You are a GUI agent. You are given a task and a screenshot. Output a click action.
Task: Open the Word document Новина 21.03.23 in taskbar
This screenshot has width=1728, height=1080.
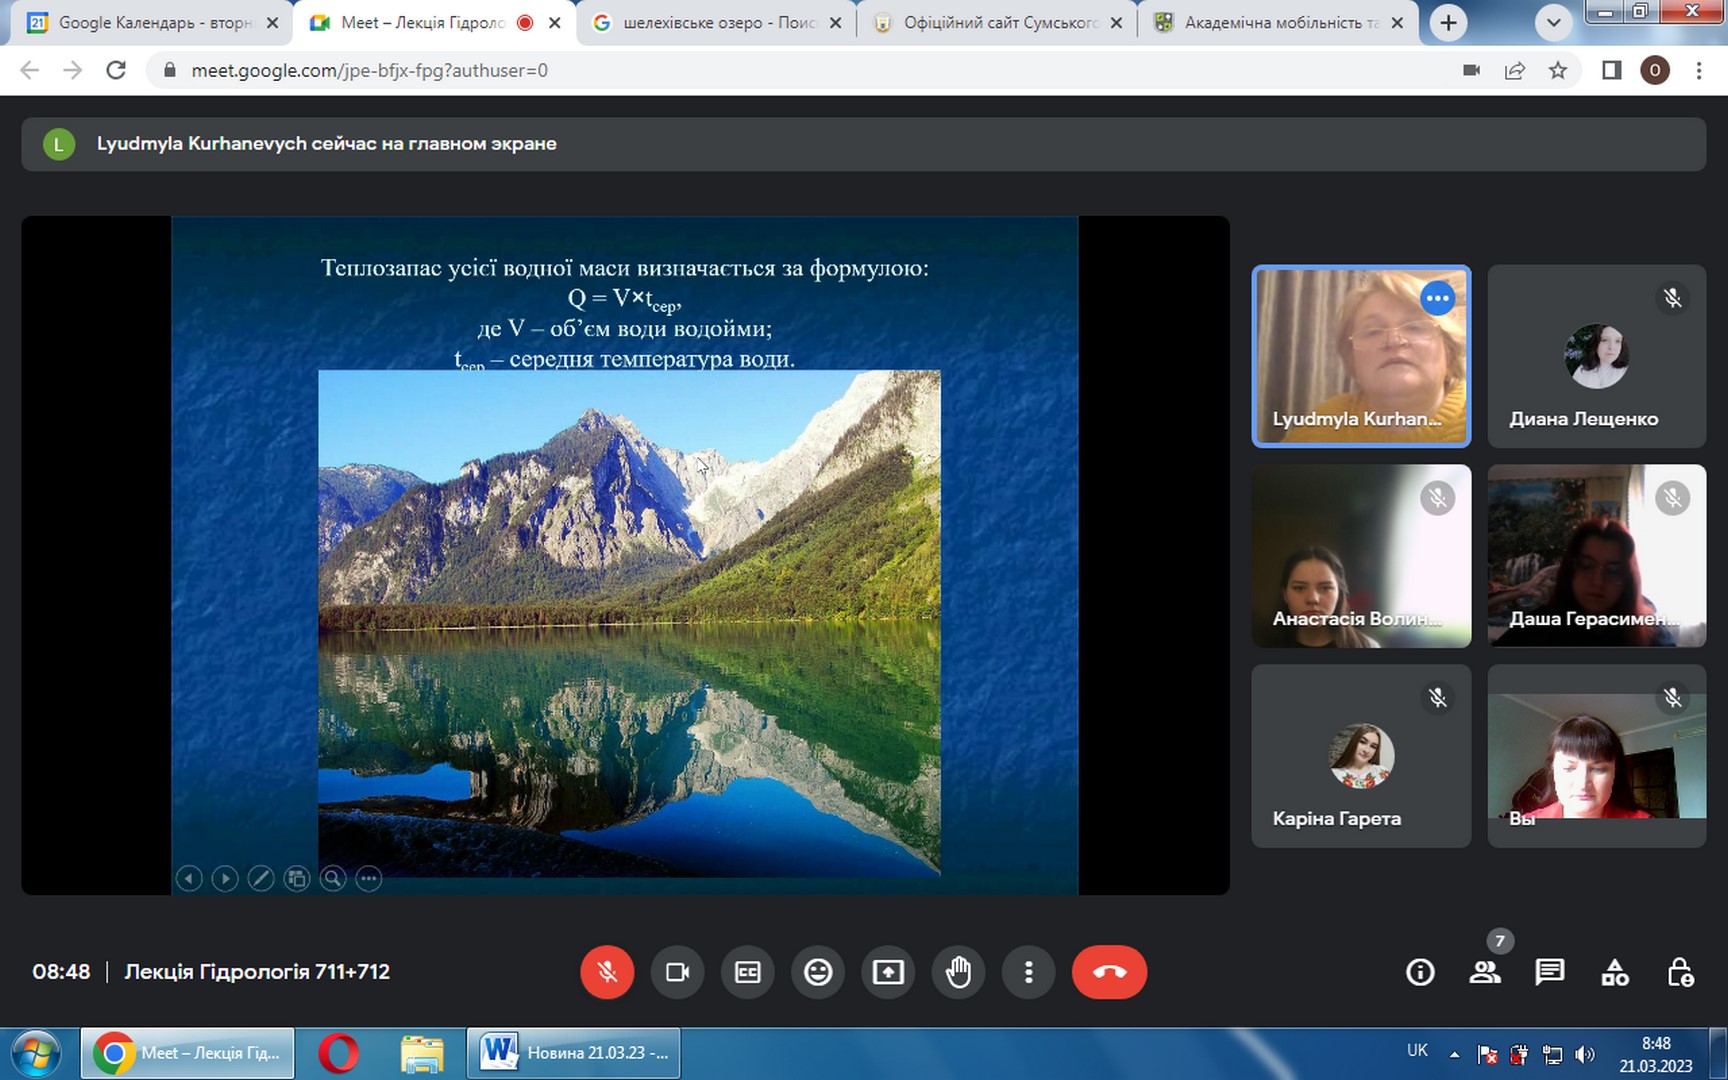(x=574, y=1053)
